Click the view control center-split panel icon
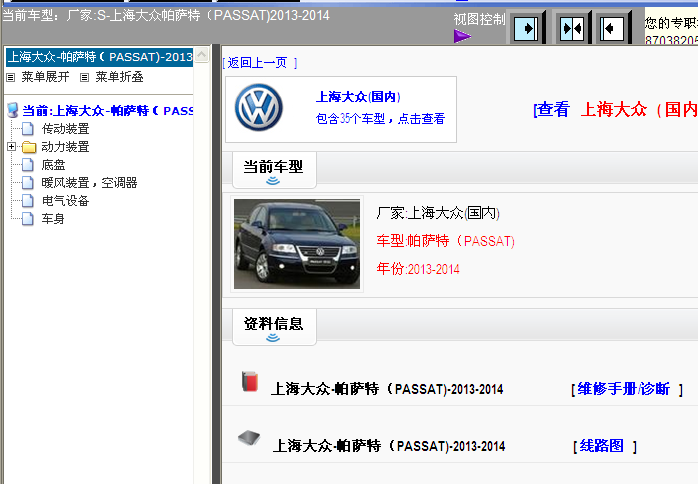The image size is (698, 484). pyautogui.click(x=572, y=28)
